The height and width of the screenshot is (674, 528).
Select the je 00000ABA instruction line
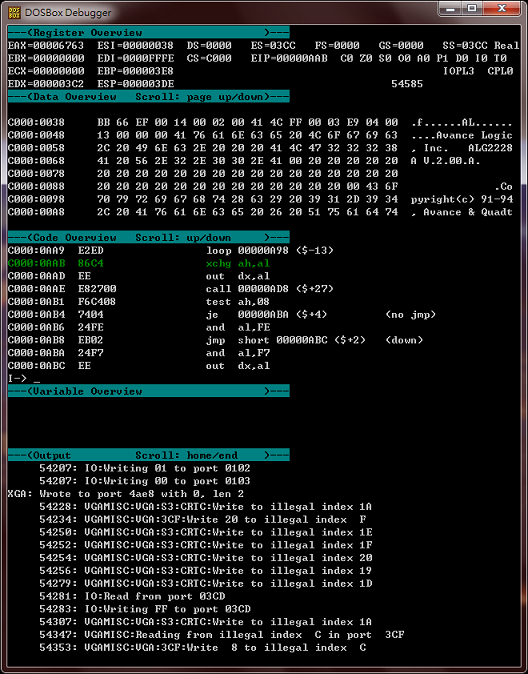(x=221, y=315)
